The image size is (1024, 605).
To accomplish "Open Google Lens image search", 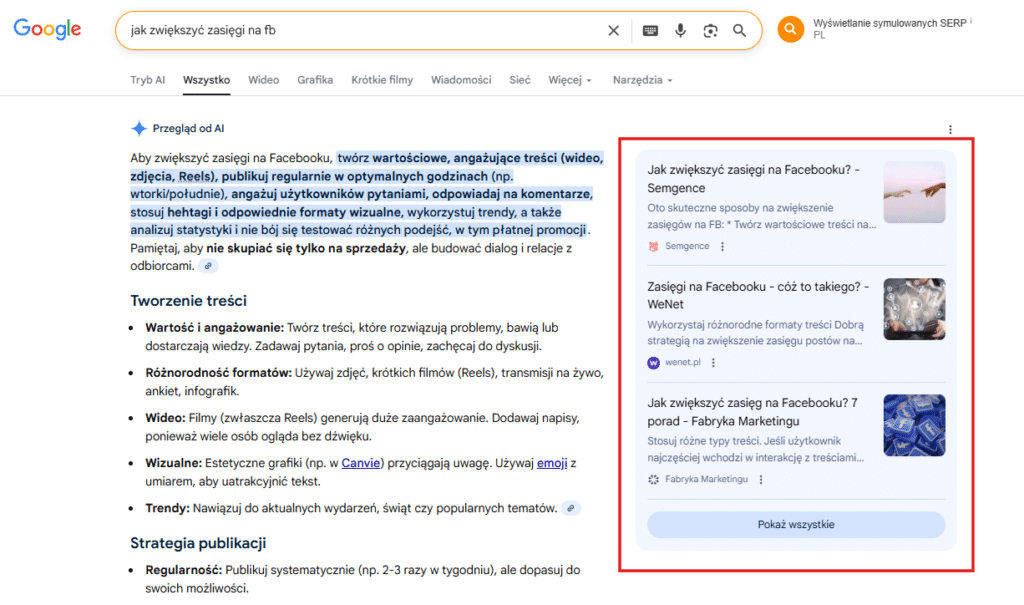I will pos(710,30).
